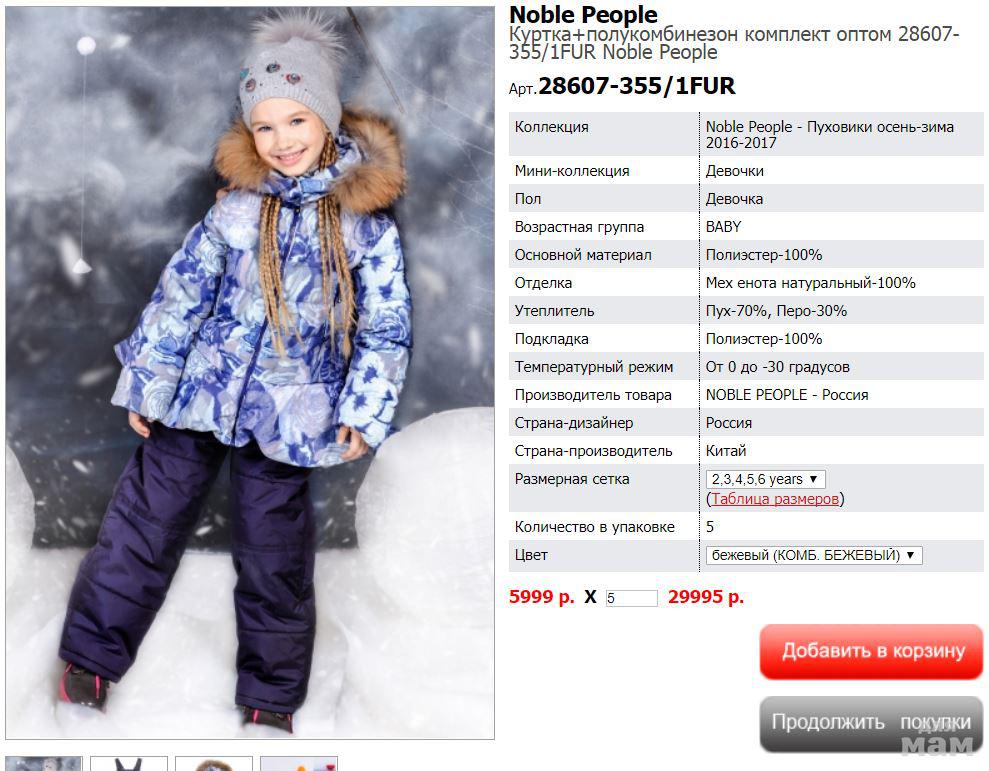Click the "Размерная сетка" row label
989x771 pixels.
(x=572, y=479)
